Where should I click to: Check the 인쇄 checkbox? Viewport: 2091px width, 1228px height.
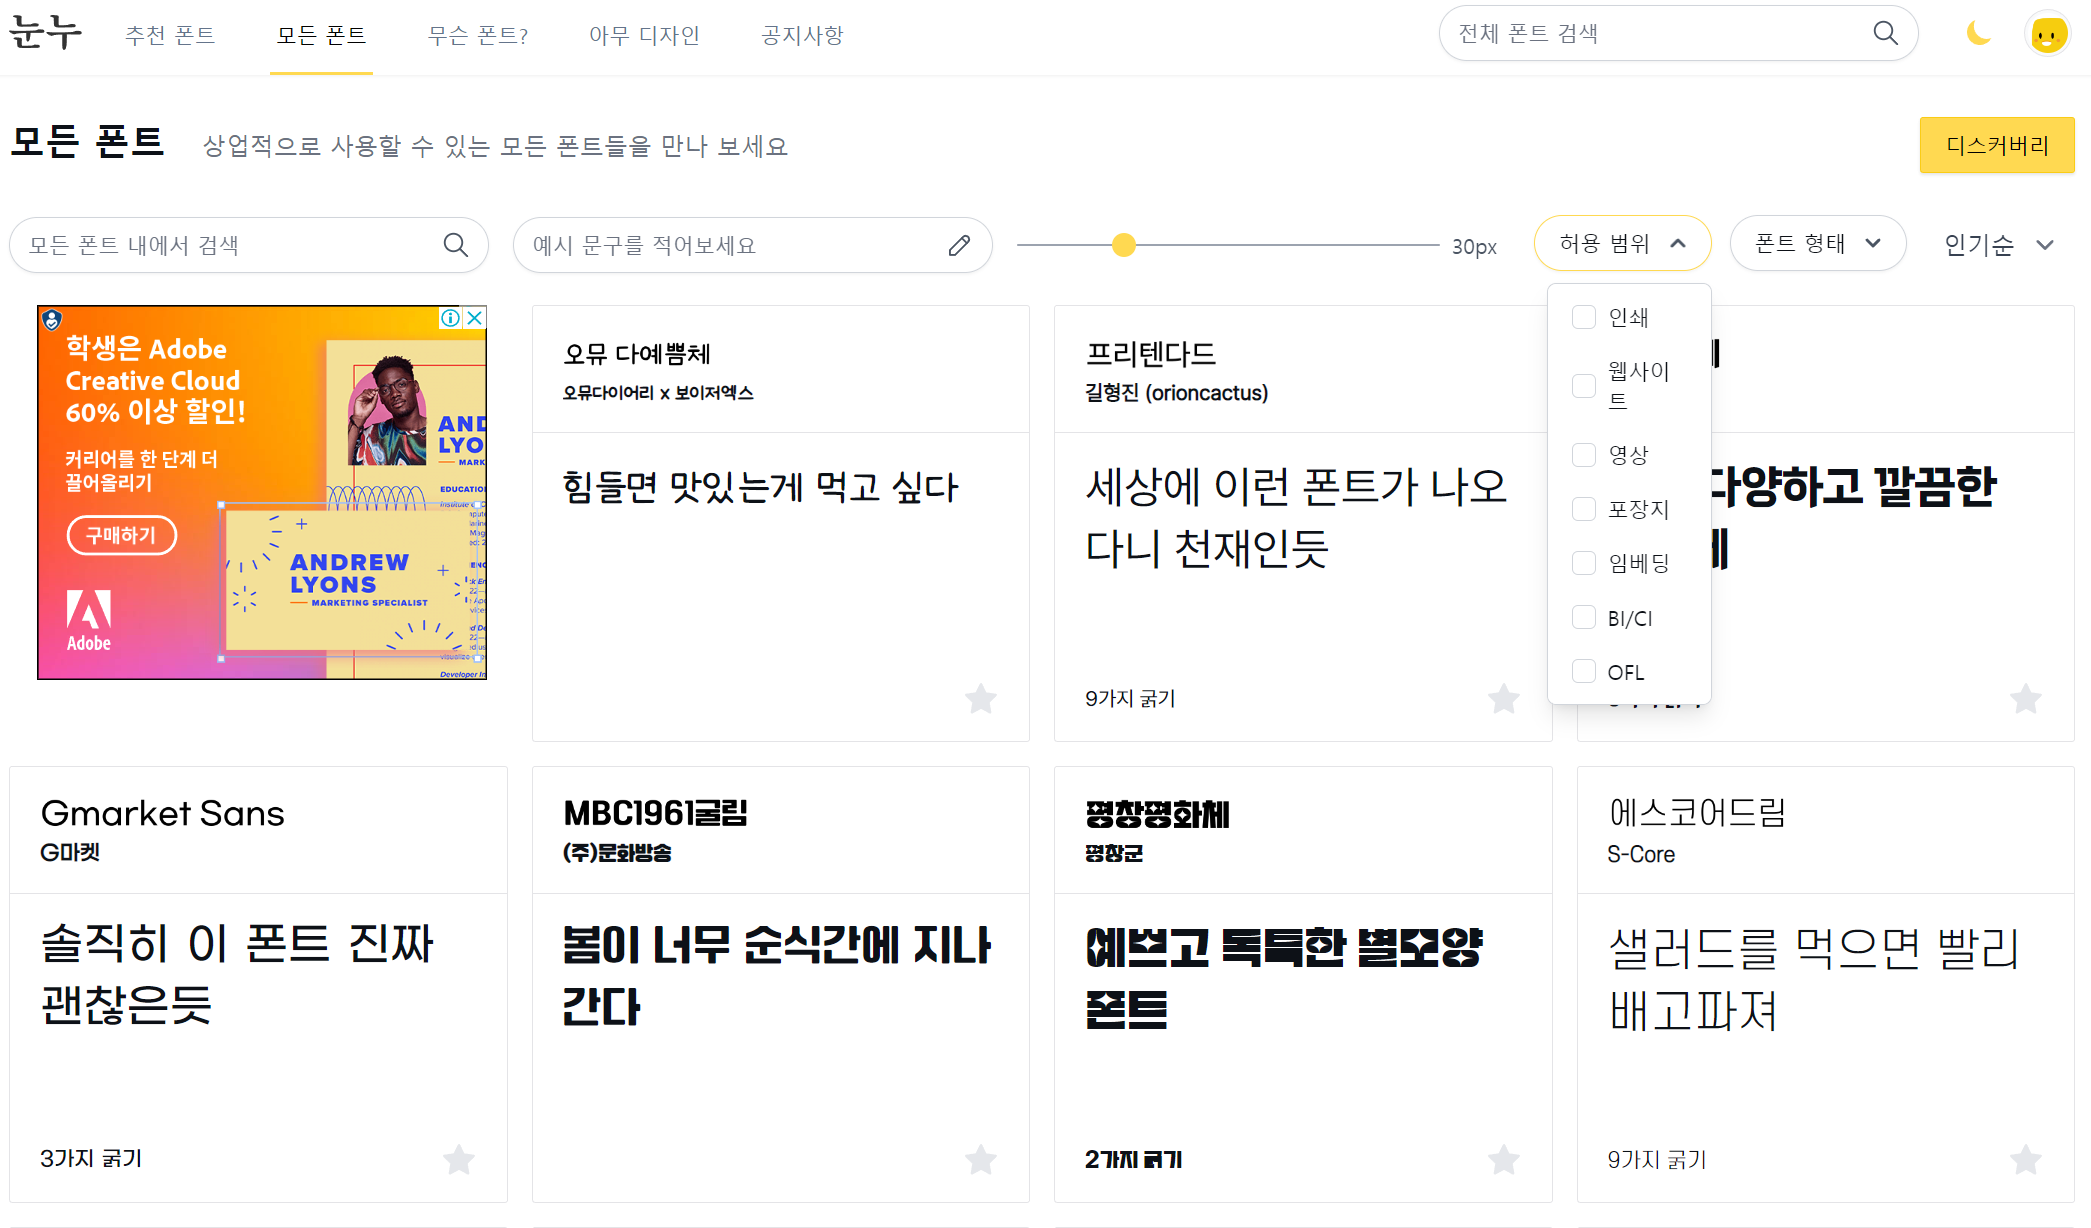pos(1584,317)
